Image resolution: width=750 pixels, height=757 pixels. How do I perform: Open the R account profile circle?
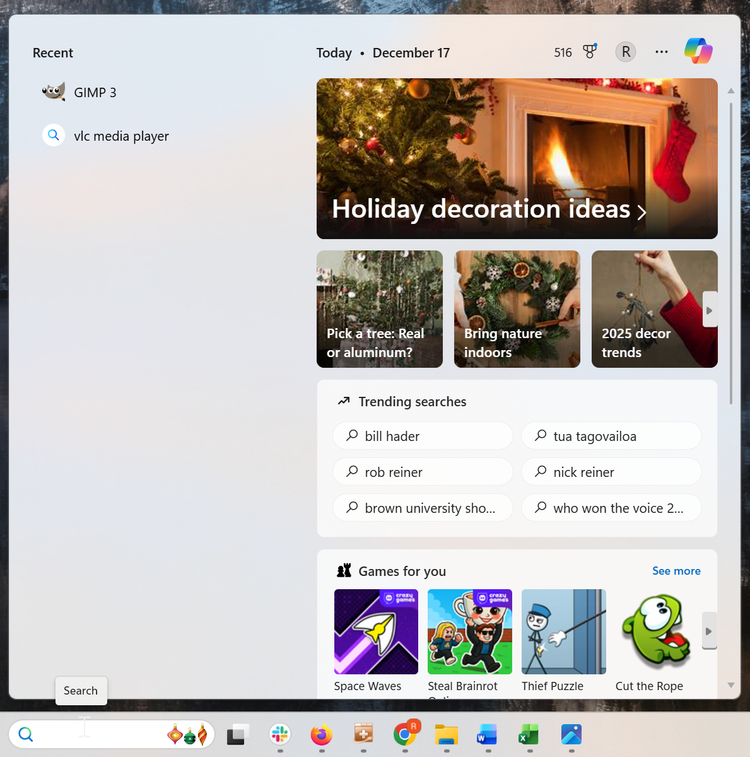[625, 52]
